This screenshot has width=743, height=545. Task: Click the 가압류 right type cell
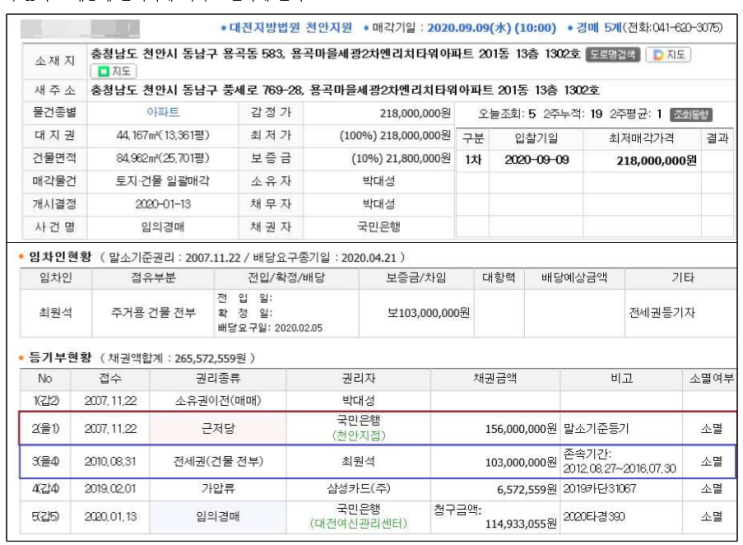tap(218, 489)
